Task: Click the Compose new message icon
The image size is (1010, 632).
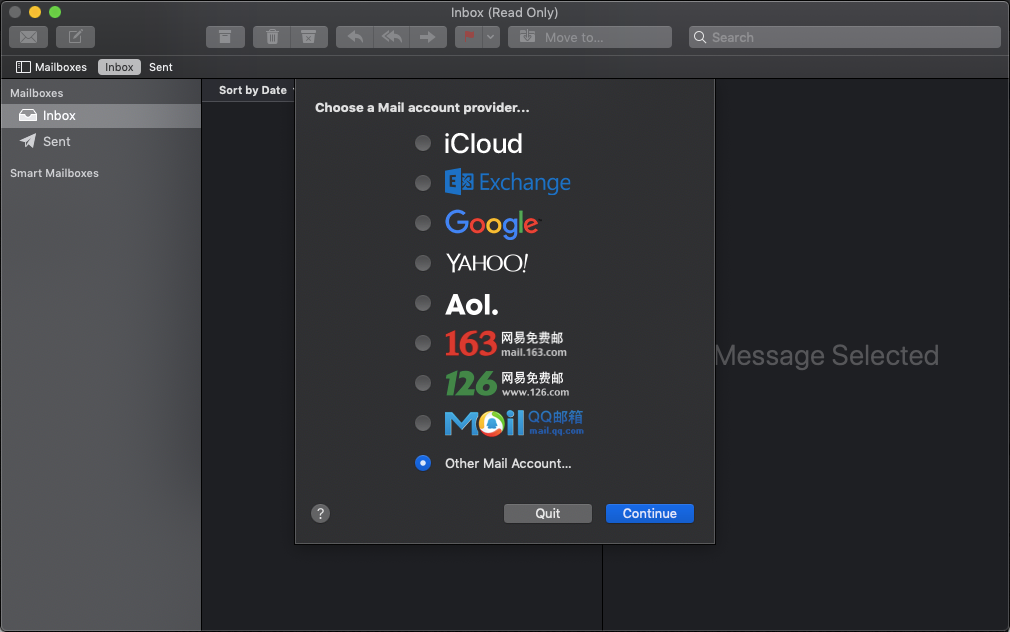Action: (x=75, y=37)
